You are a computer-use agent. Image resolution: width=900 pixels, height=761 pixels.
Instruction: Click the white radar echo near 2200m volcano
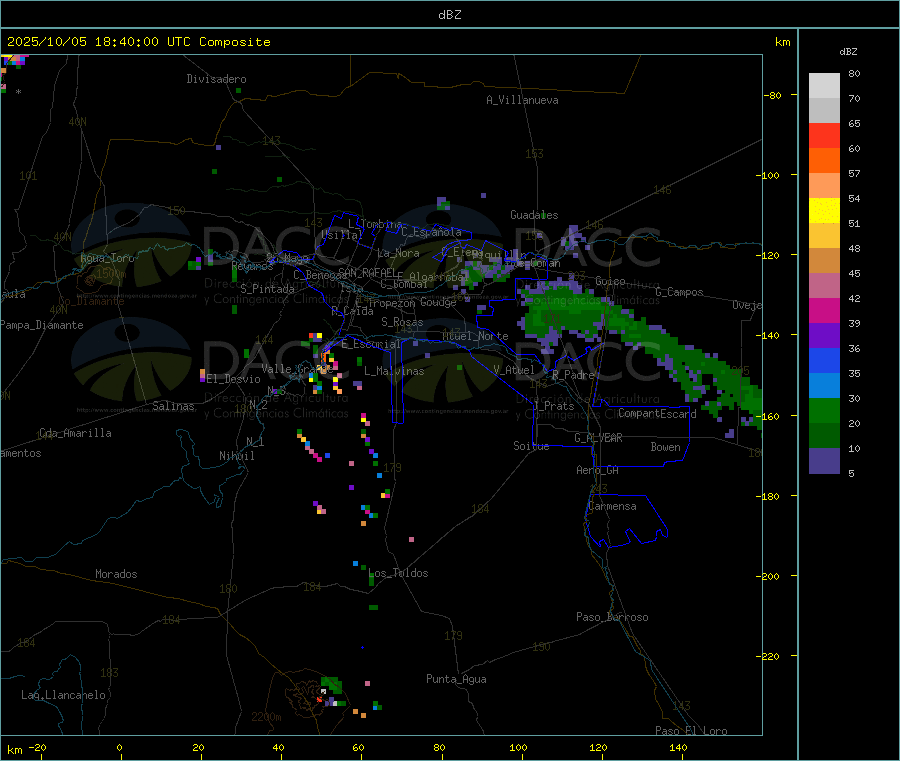(x=324, y=692)
